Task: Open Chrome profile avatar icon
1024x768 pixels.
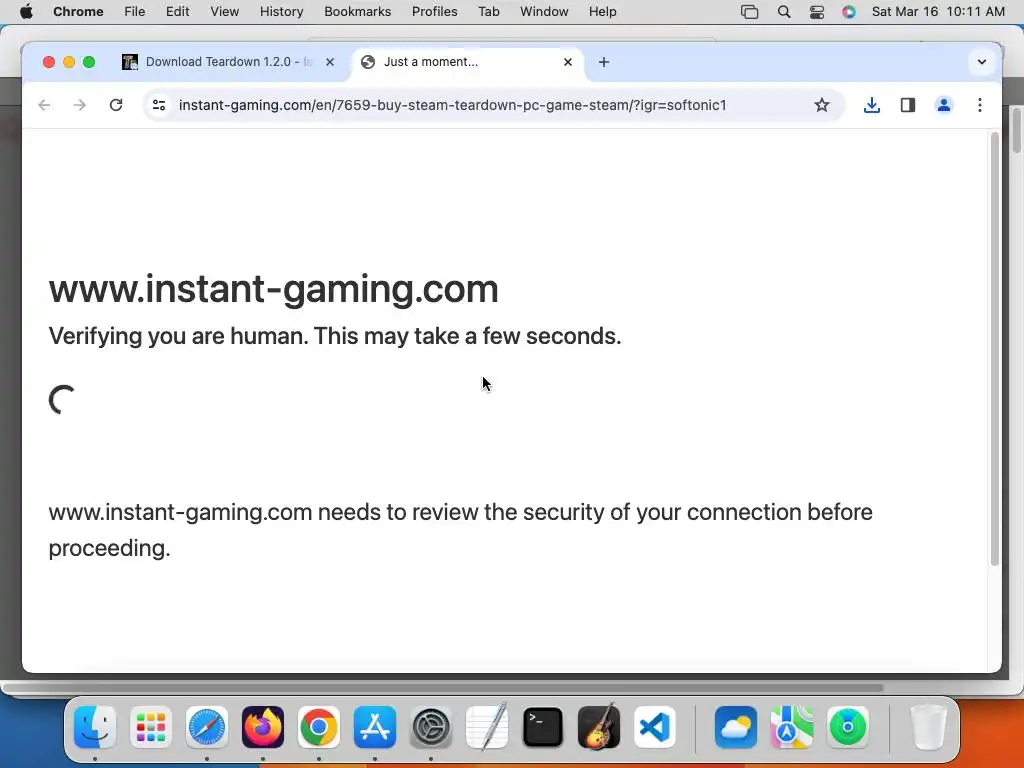Action: point(944,105)
